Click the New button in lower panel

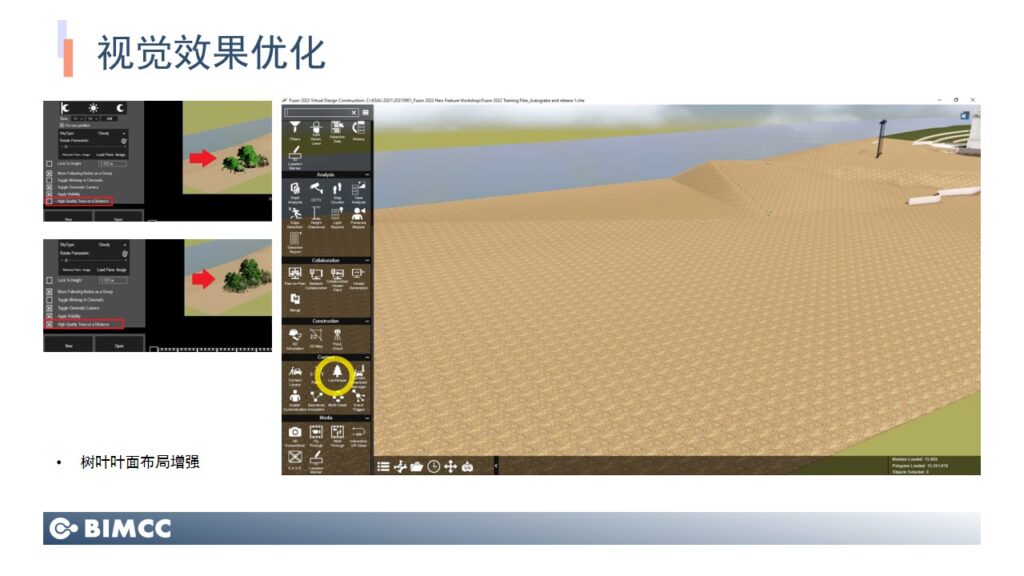(x=69, y=345)
